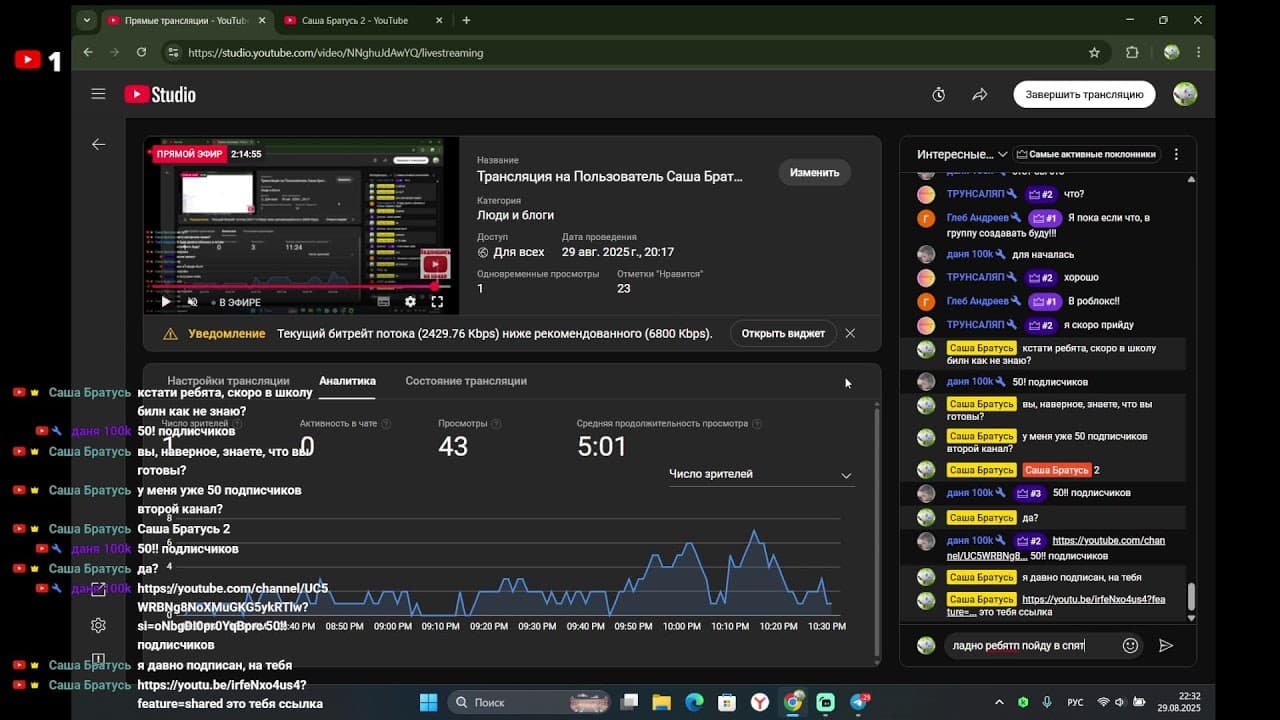This screenshot has height=720, width=1280.
Task: Launch Microsoft Edge from the taskbar
Action: click(695, 702)
